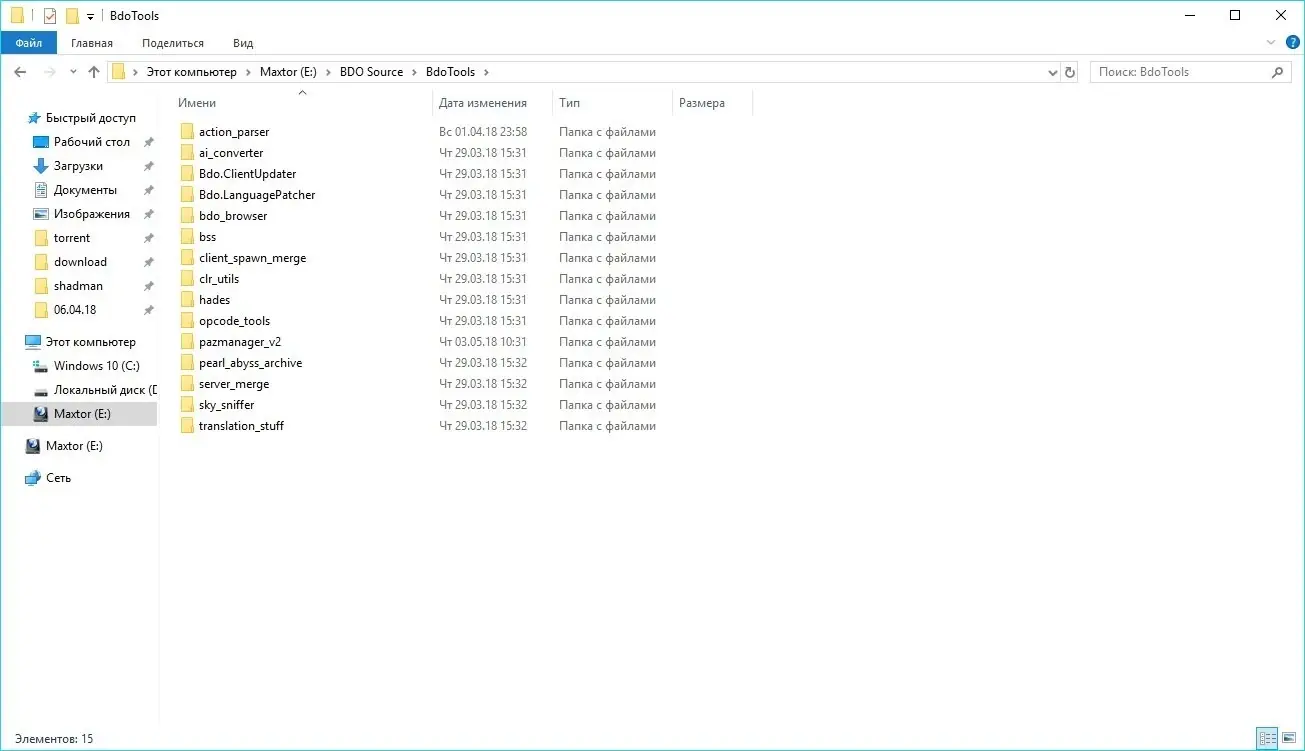Switch to Details view icon in status bar
Image resolution: width=1305 pixels, height=751 pixels.
(1268, 739)
